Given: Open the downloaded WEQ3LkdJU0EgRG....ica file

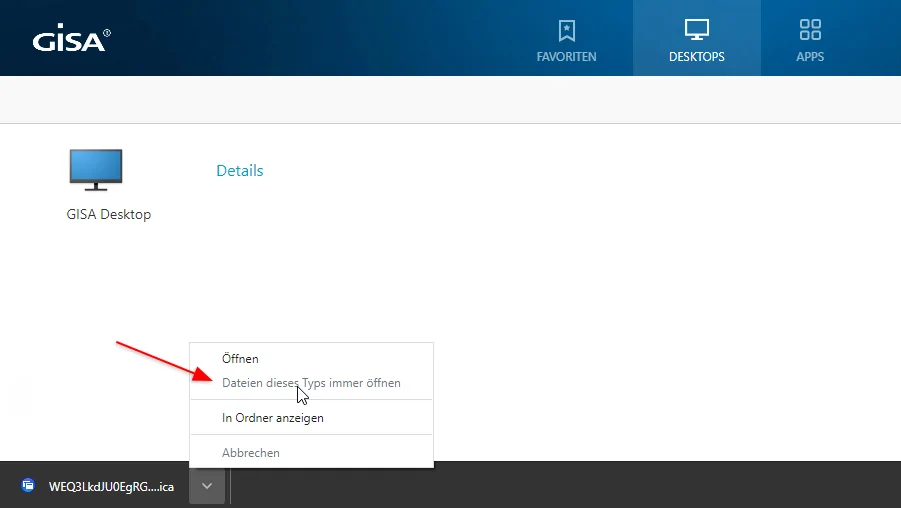Looking at the screenshot, I should tap(111, 487).
